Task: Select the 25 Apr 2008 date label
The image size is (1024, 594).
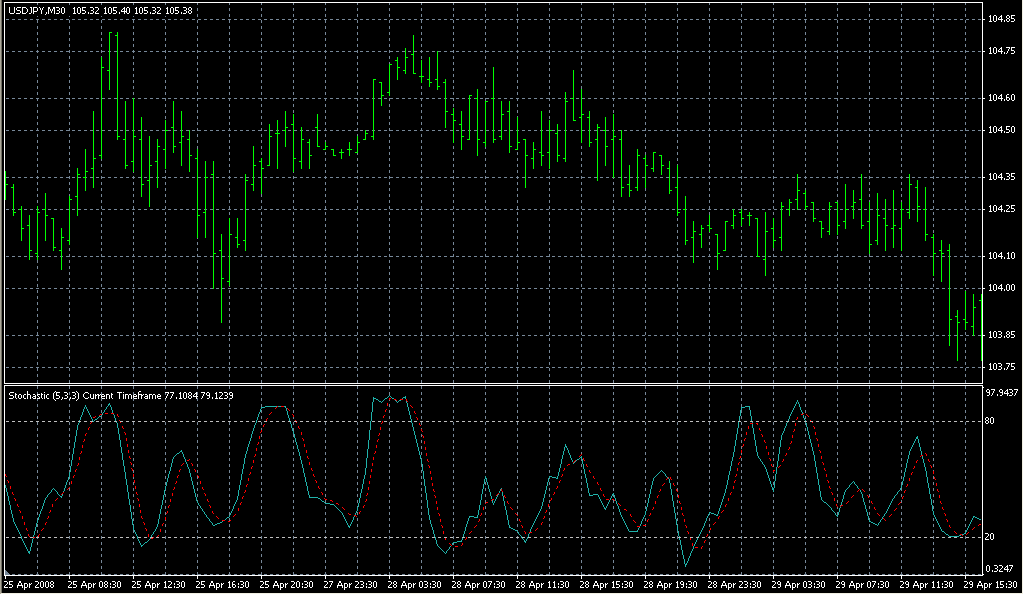Action: [30, 583]
